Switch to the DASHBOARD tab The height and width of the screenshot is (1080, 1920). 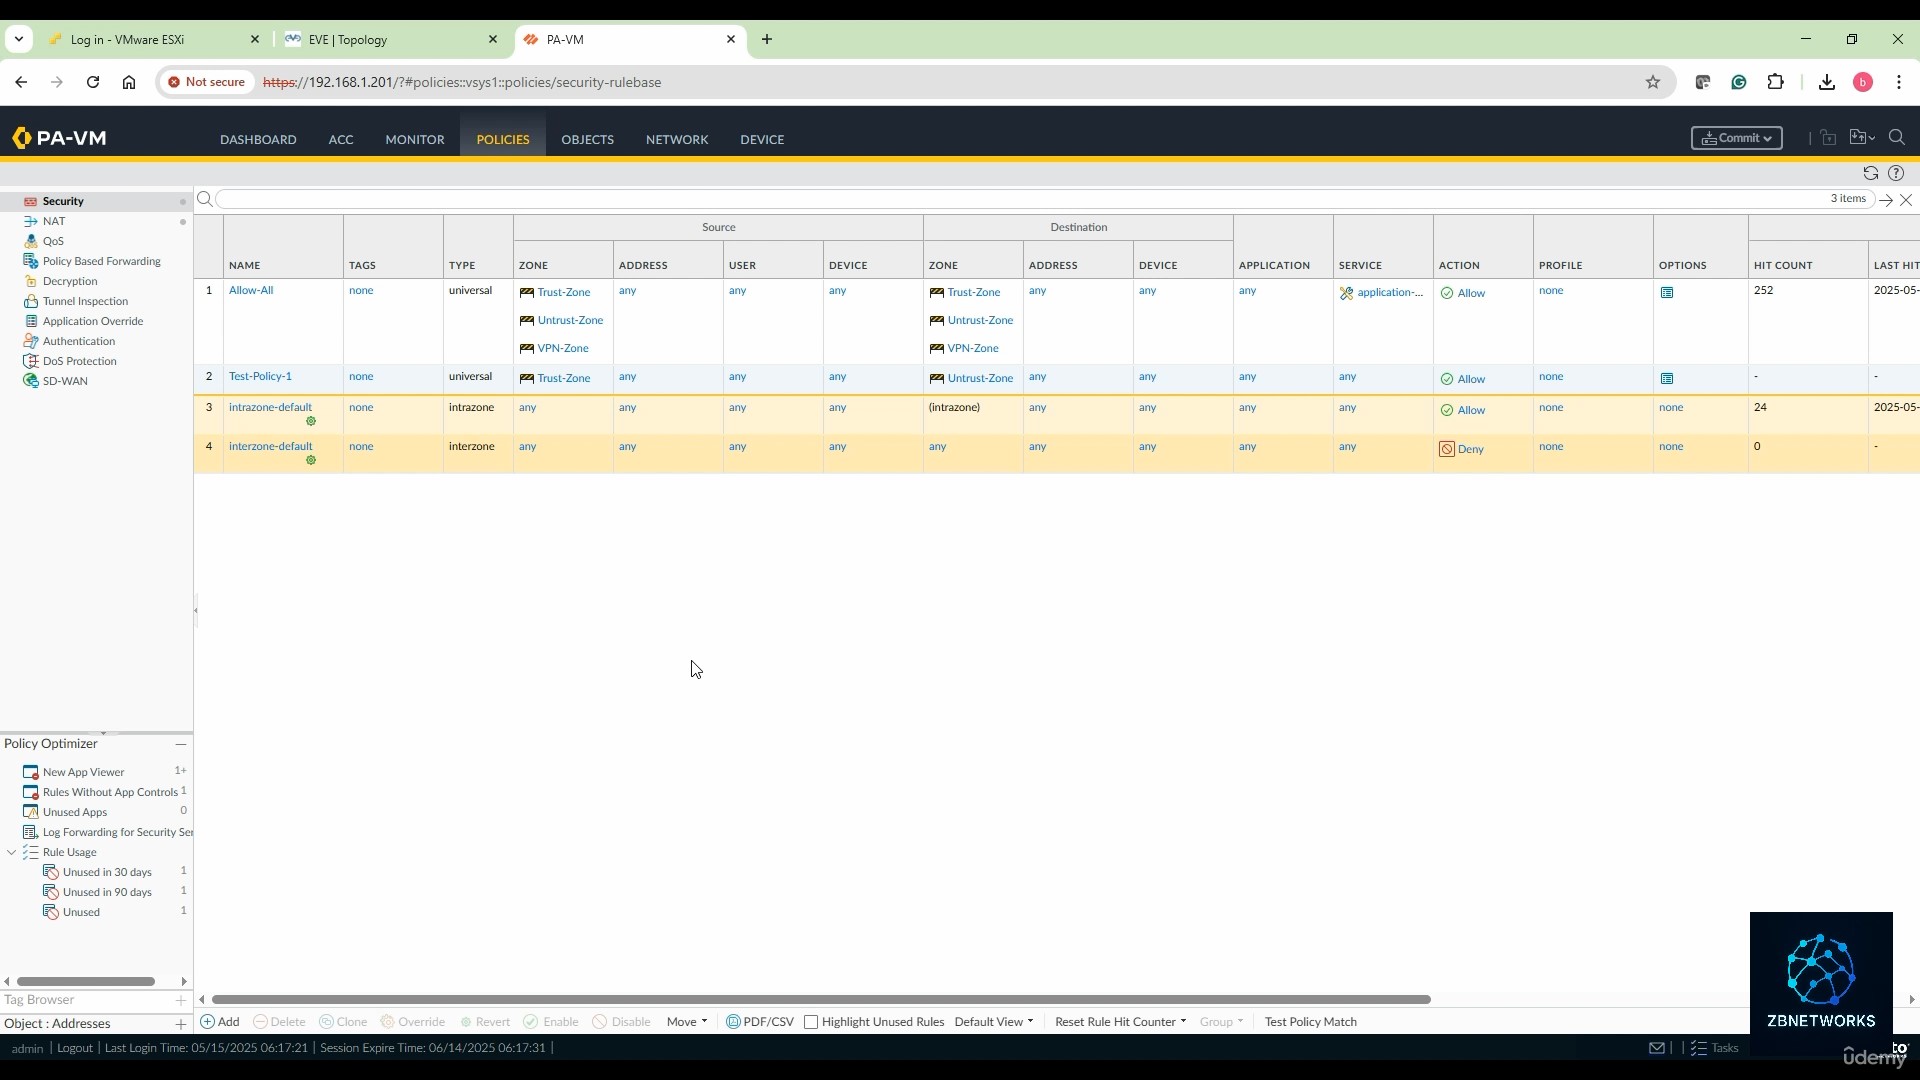pyautogui.click(x=258, y=139)
